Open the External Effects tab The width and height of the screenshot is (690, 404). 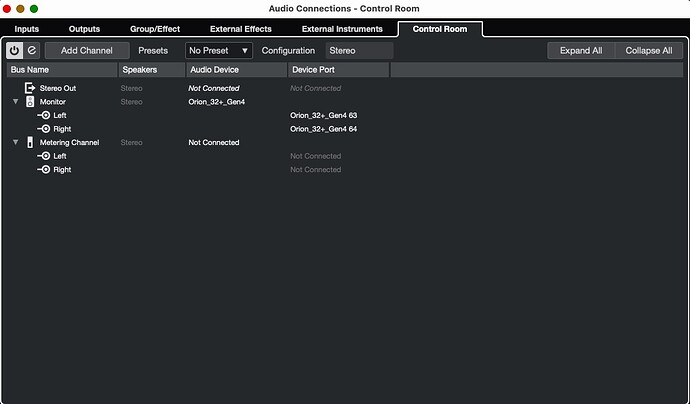(x=241, y=29)
